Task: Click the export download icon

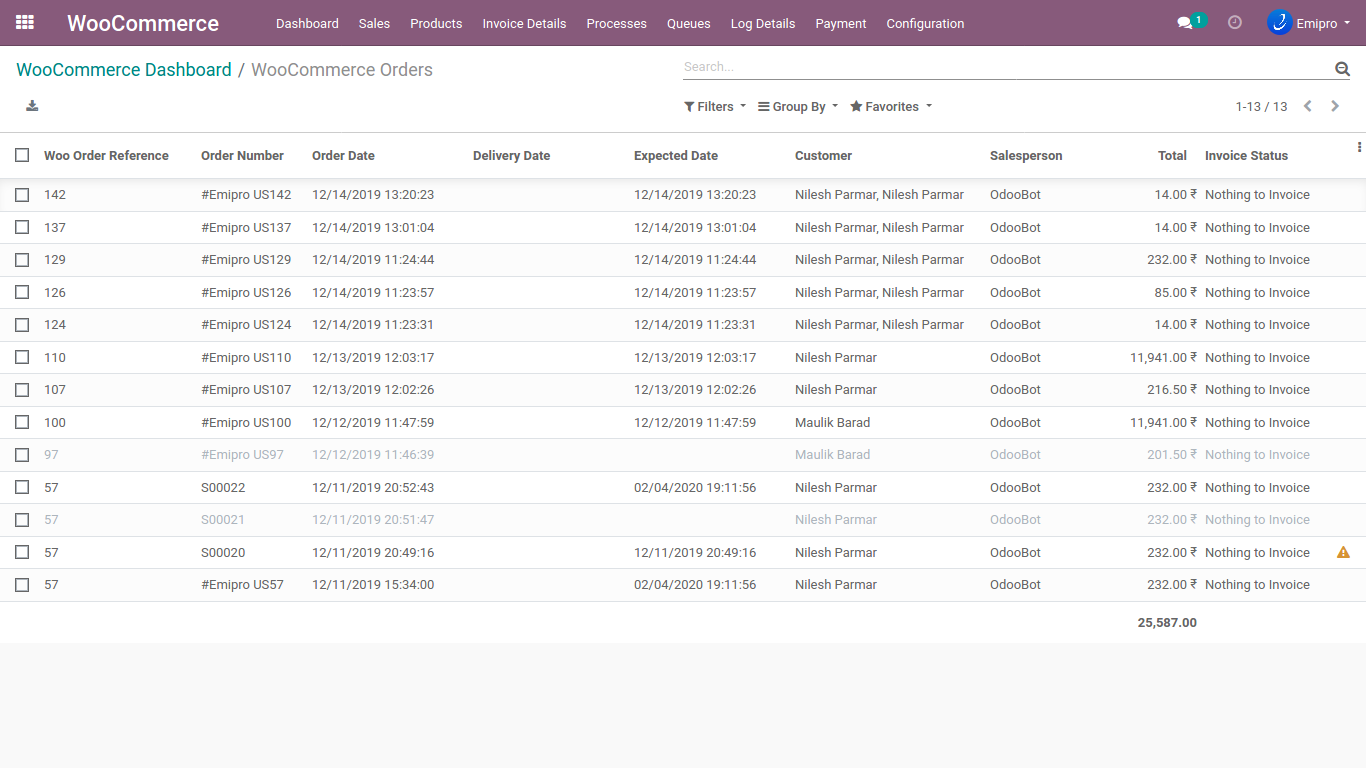Action: [32, 106]
